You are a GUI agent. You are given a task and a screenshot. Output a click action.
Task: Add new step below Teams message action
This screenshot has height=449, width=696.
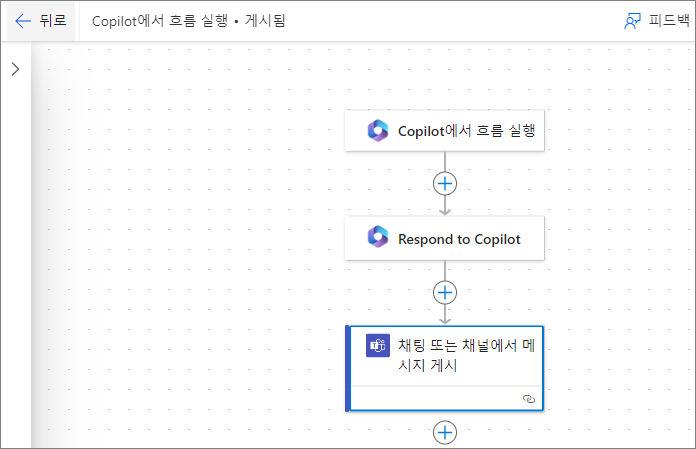445,433
